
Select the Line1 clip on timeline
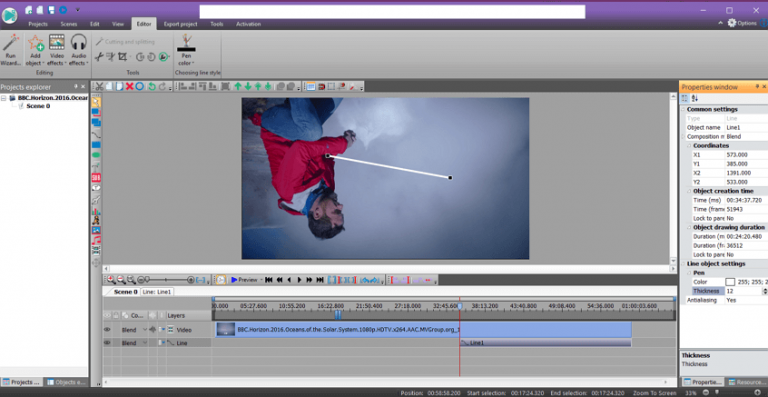[x=546, y=343]
